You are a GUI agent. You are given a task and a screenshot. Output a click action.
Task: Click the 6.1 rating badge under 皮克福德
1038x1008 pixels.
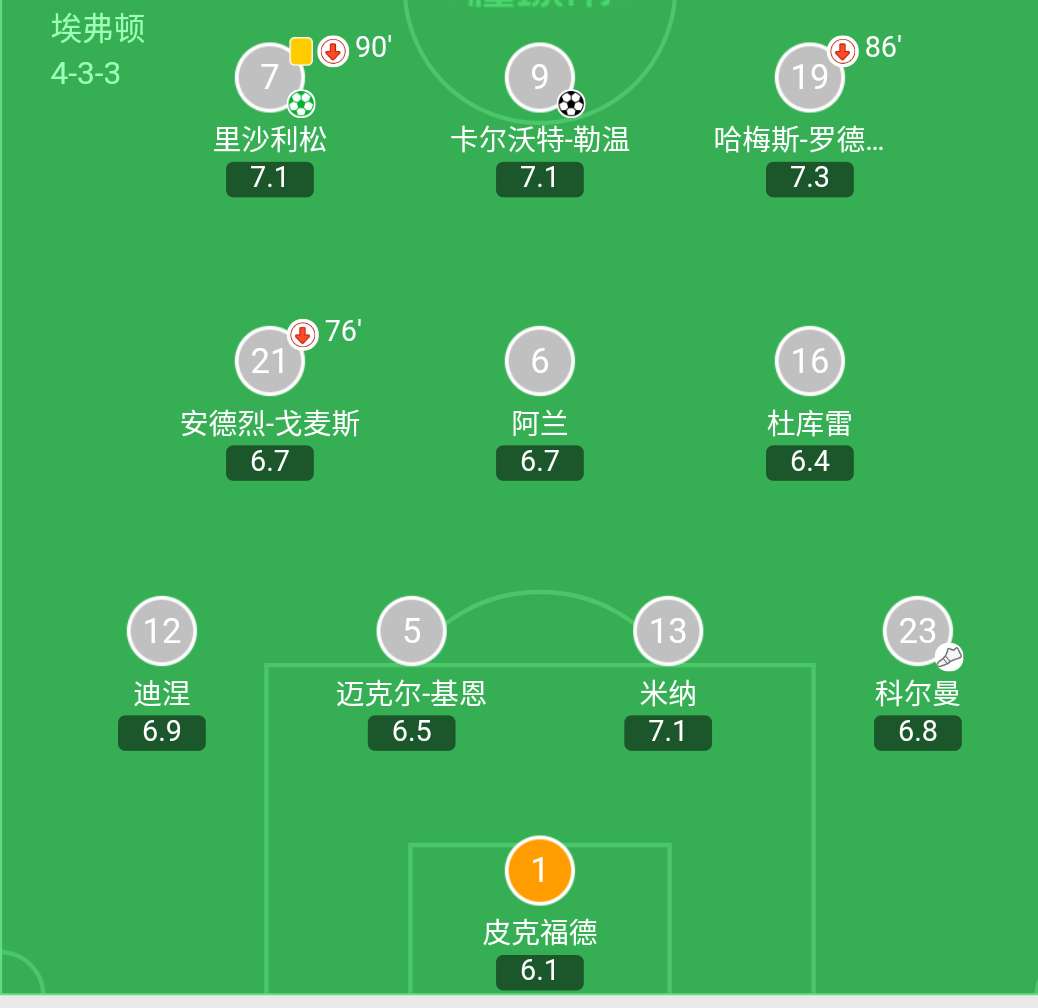click(x=540, y=972)
